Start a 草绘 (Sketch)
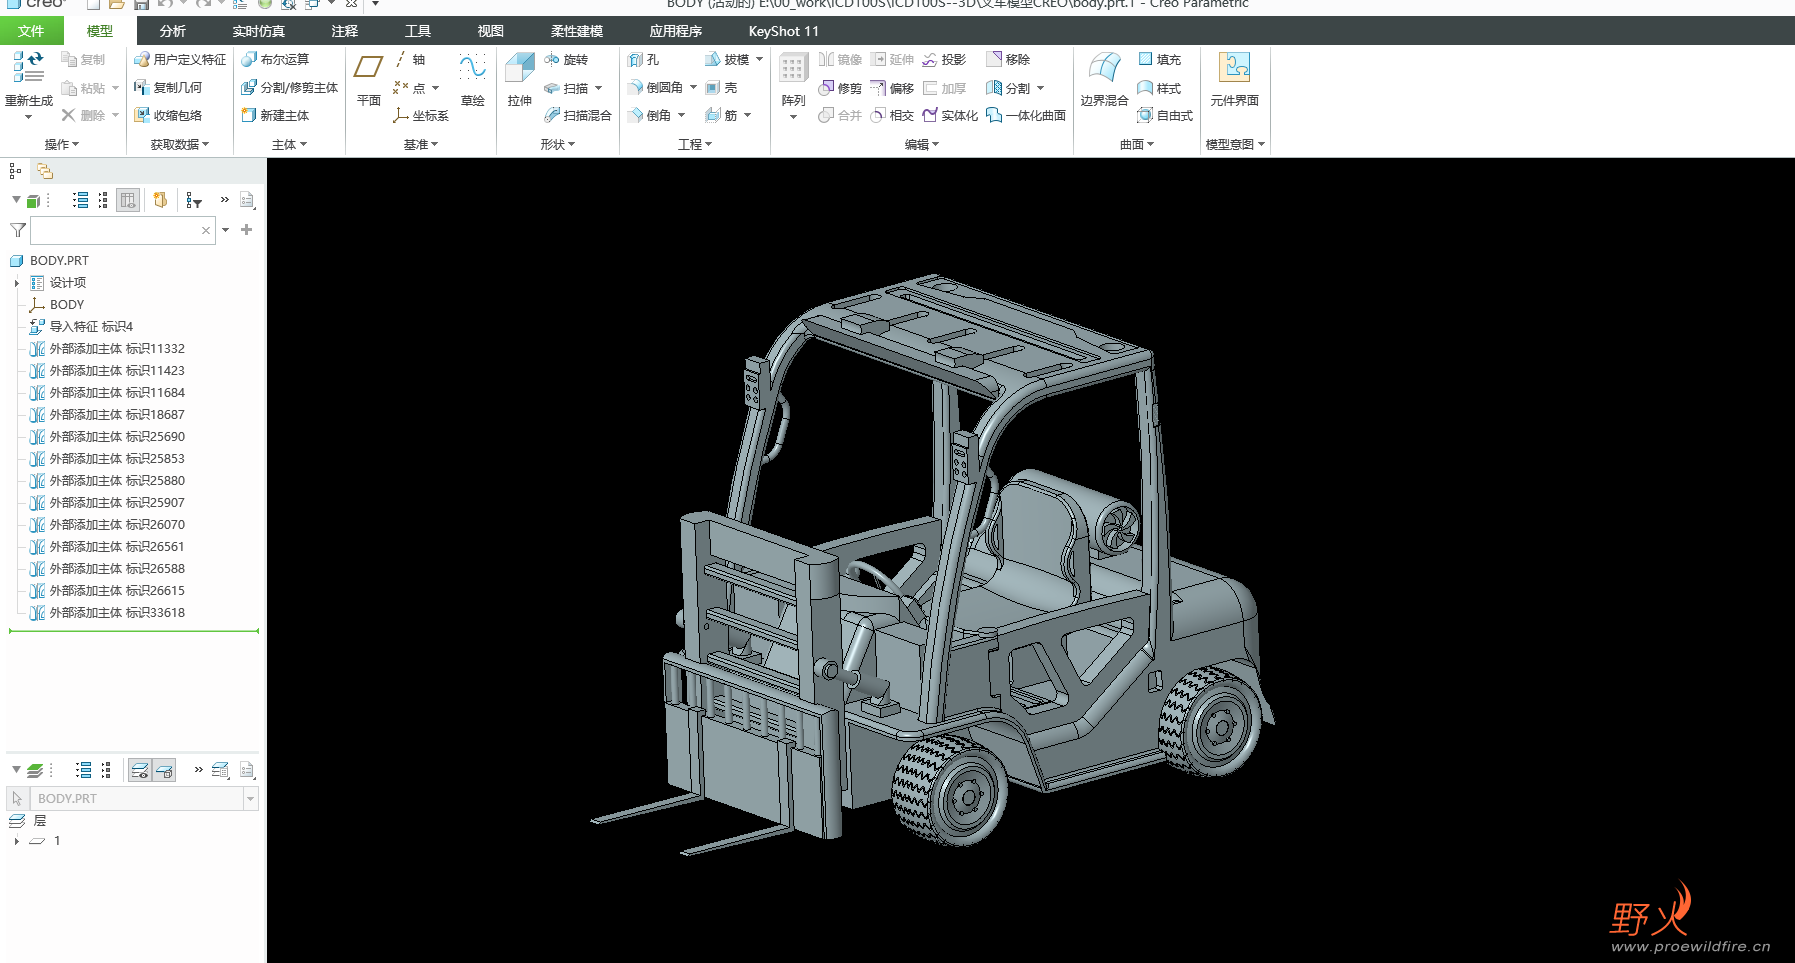Viewport: 1795px width, 963px height. point(472,68)
